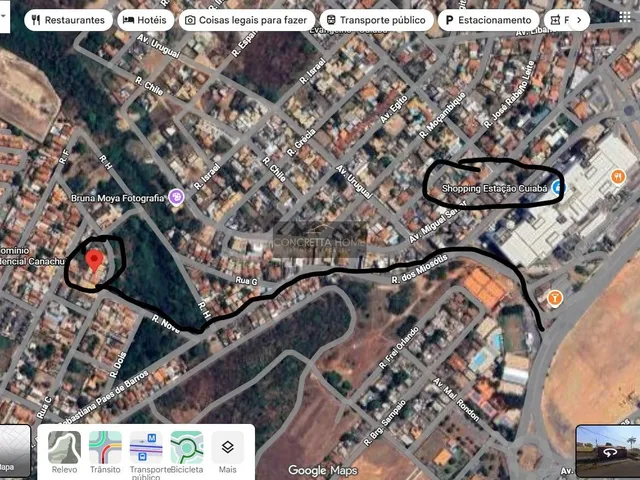Select the R. Moçambique street label
This screenshot has width=640, height=480.
pyautogui.click(x=442, y=115)
